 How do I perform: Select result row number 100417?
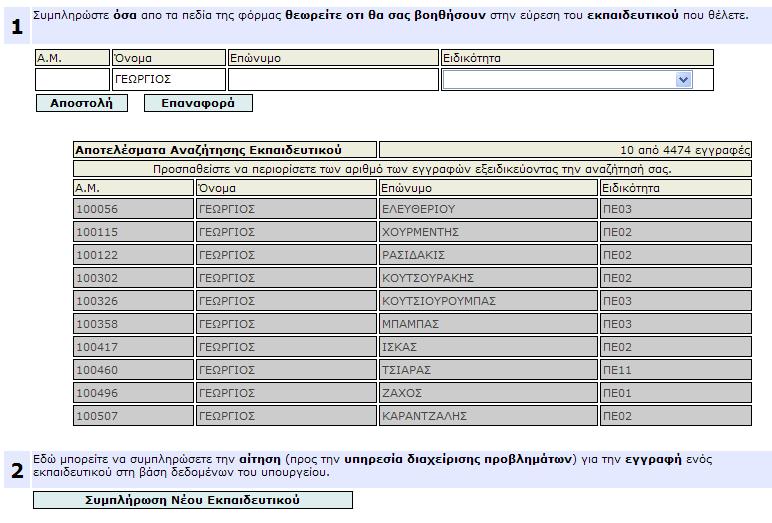point(412,347)
